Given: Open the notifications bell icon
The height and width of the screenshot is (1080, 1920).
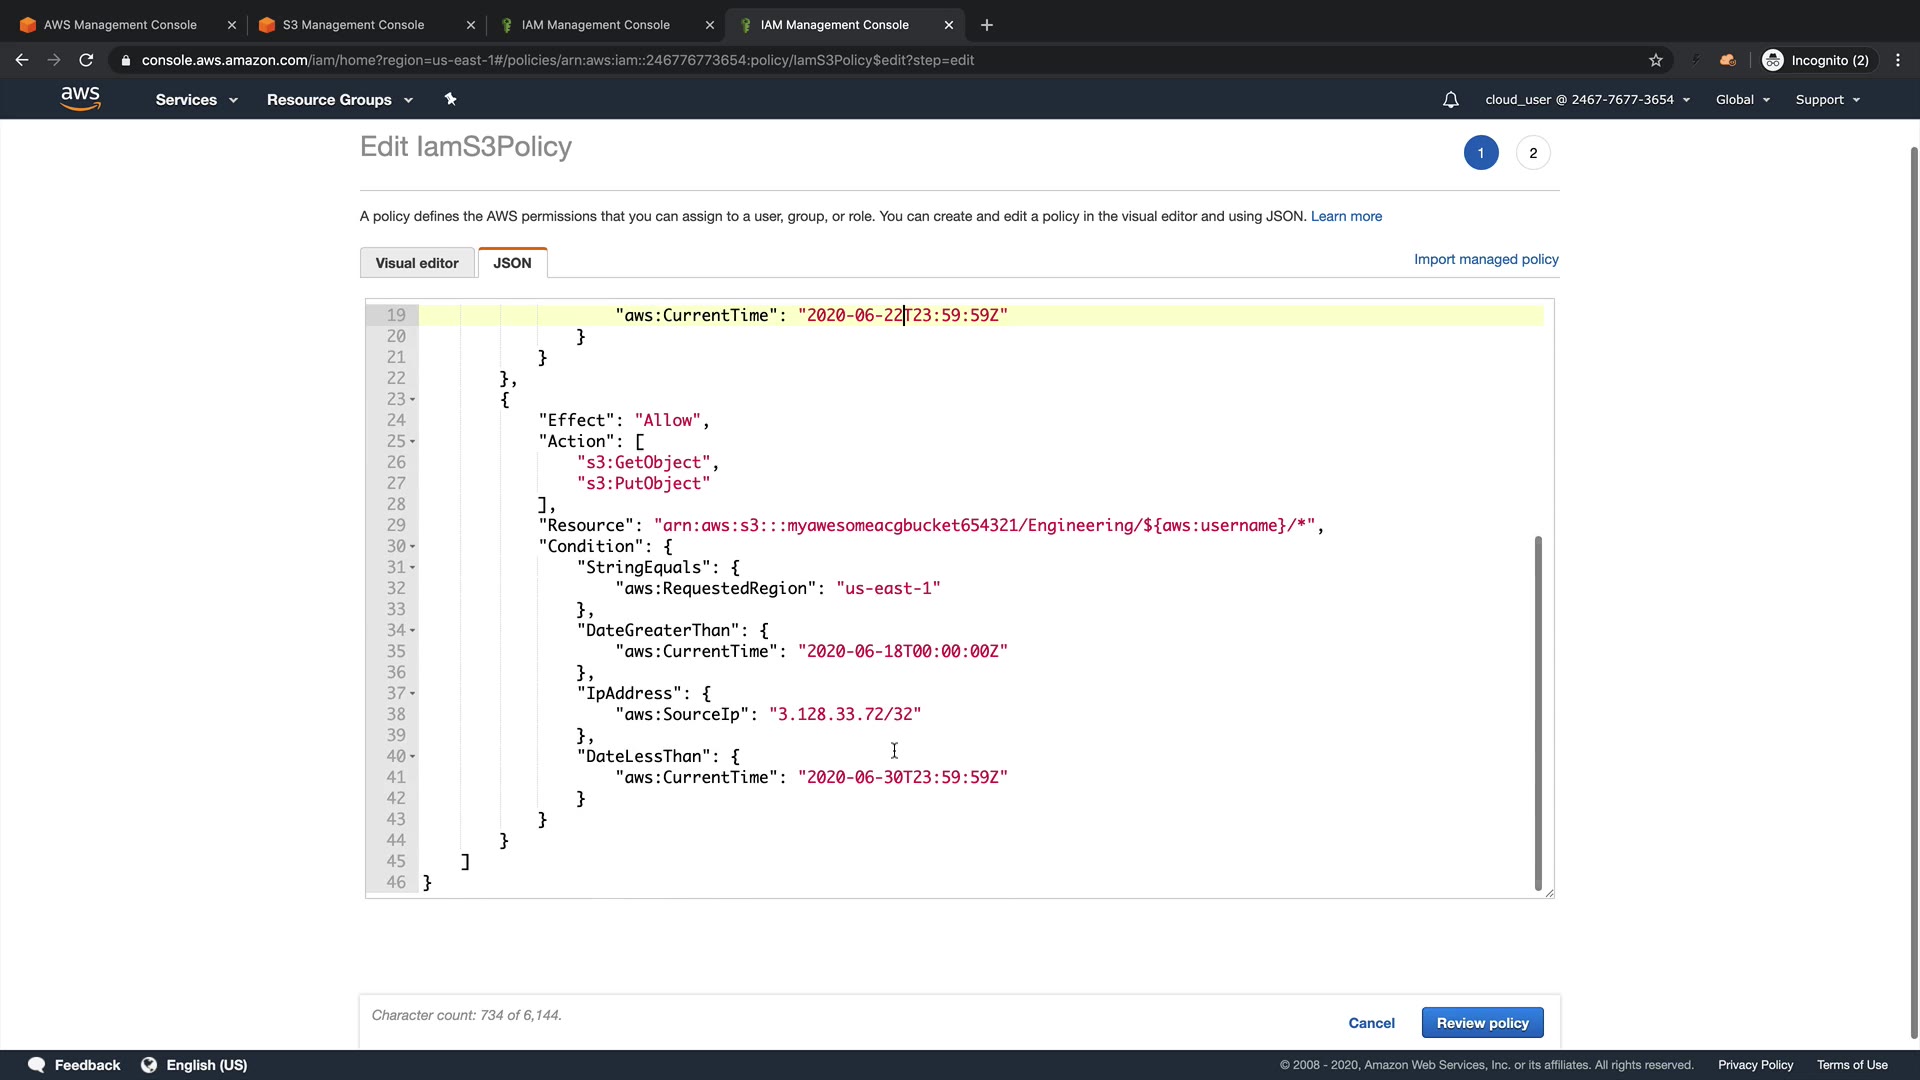Looking at the screenshot, I should click(x=1450, y=100).
